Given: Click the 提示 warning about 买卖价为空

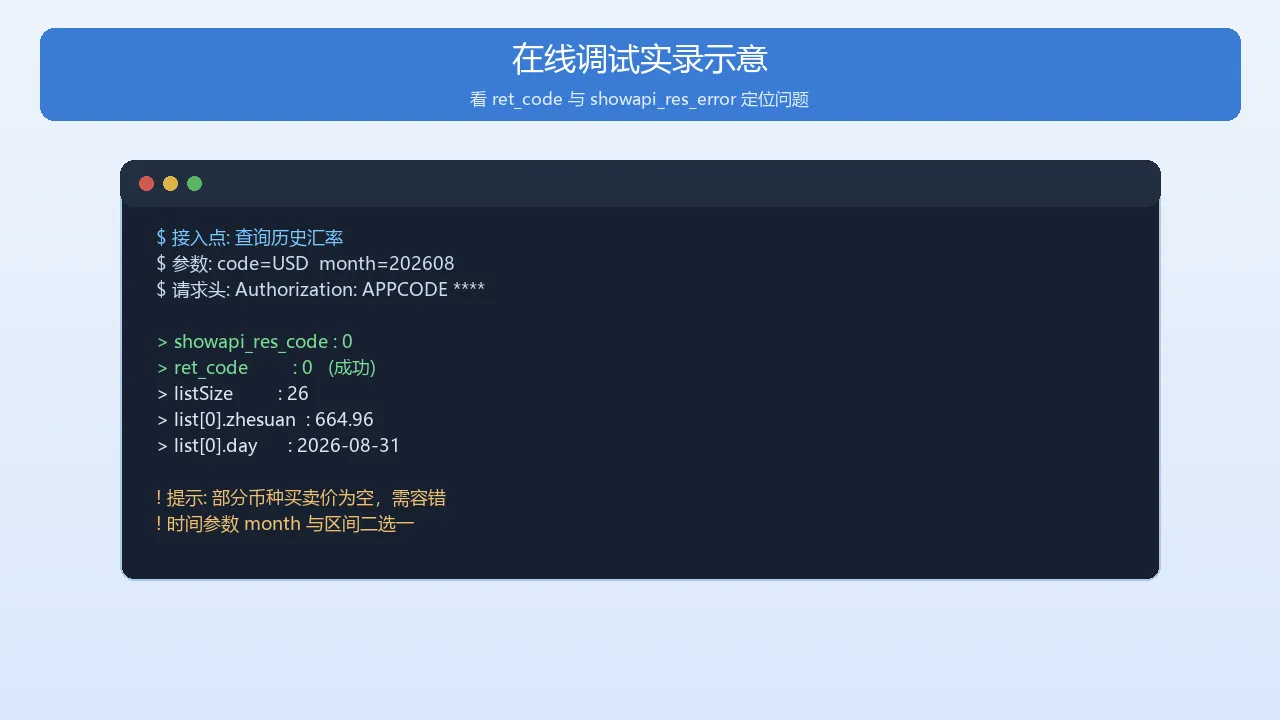Looking at the screenshot, I should point(301,498).
